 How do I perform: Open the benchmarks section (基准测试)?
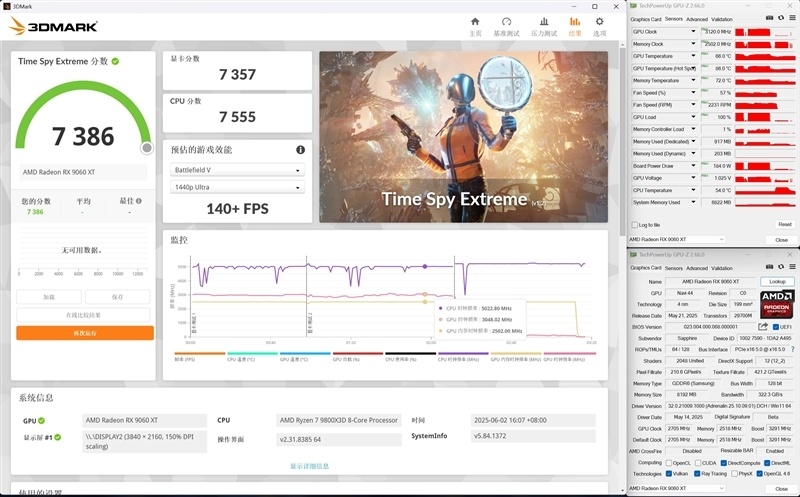point(506,27)
